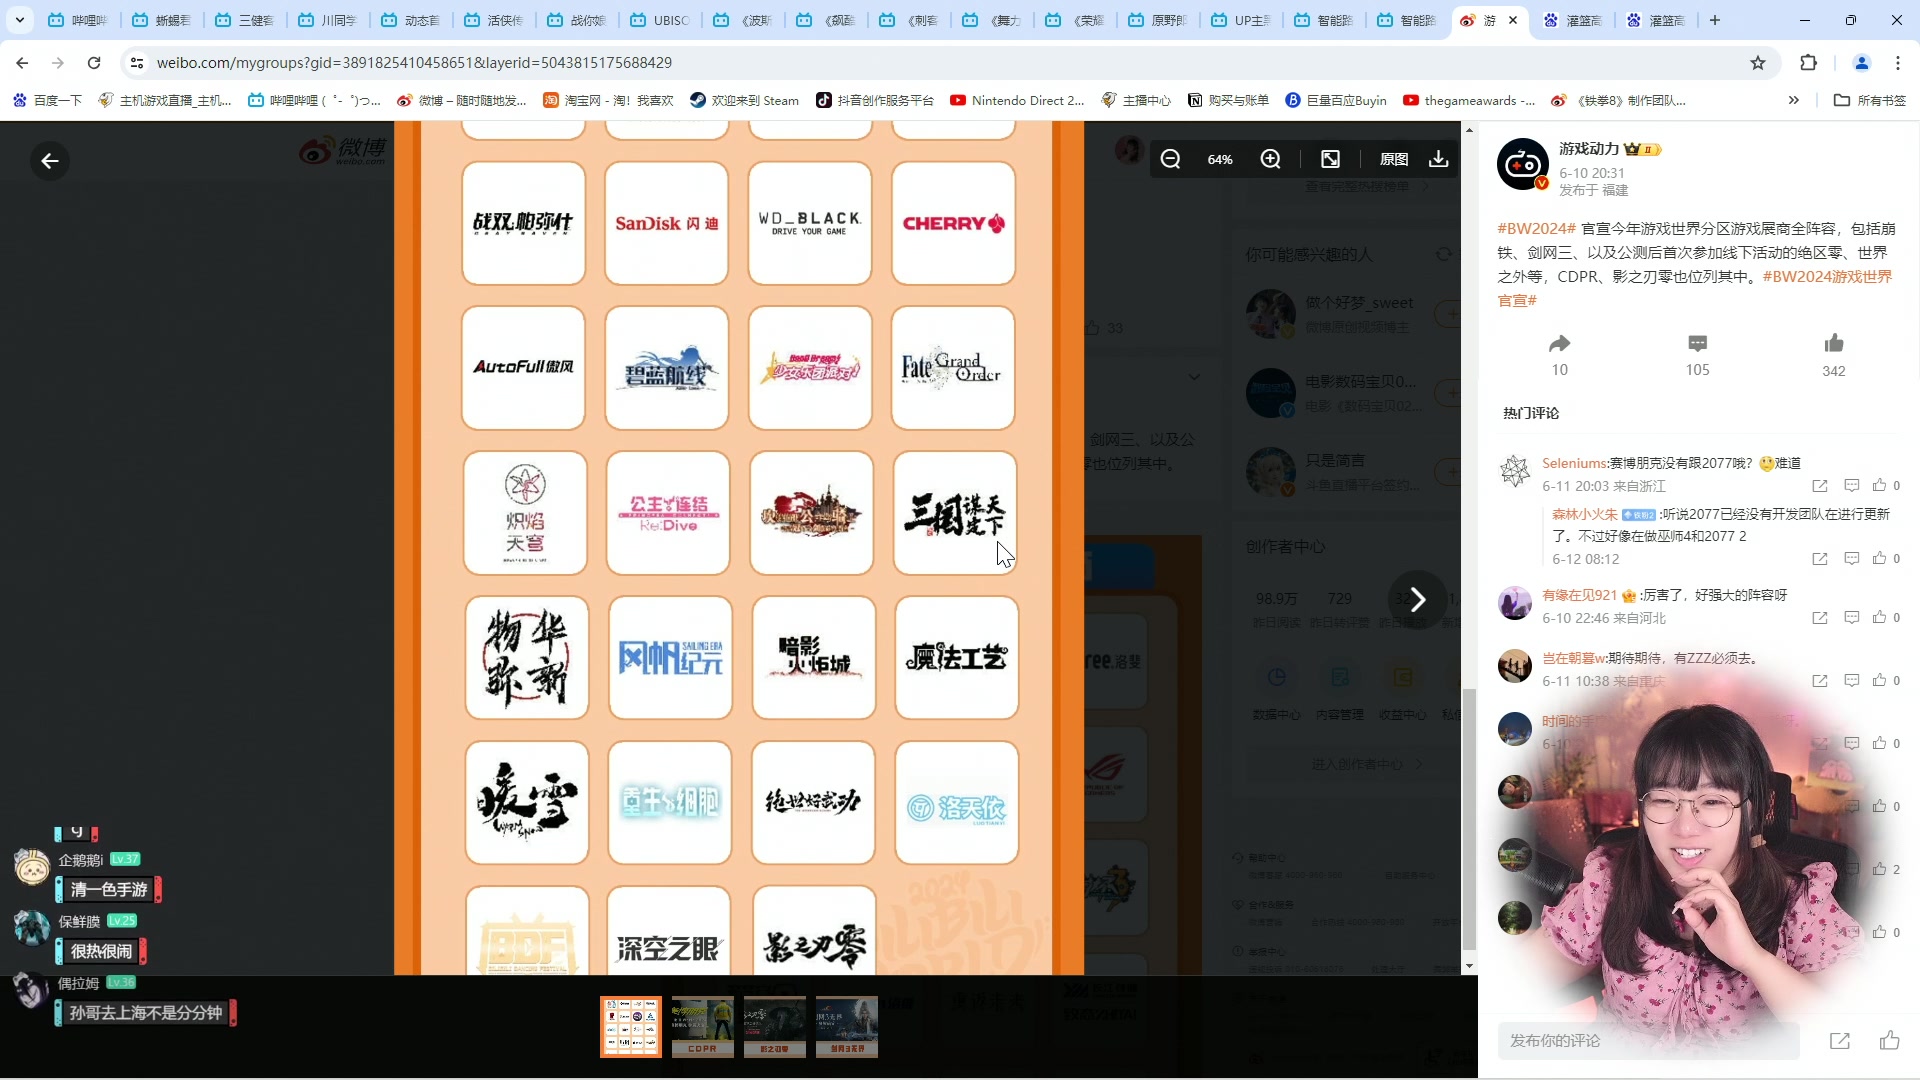Follow 做个好梦_sweet with the plus button
Image resolution: width=1920 pixels, height=1080 pixels.
click(x=1451, y=313)
